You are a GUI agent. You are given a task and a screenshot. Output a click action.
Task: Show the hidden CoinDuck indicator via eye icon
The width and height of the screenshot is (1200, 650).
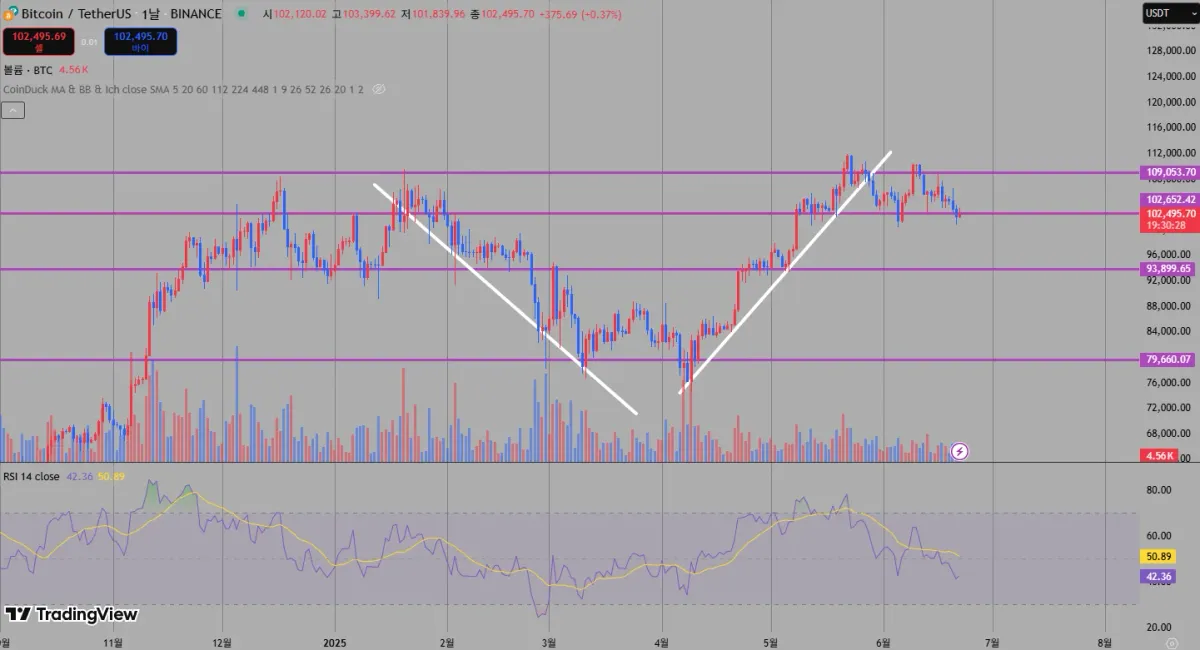tap(379, 89)
